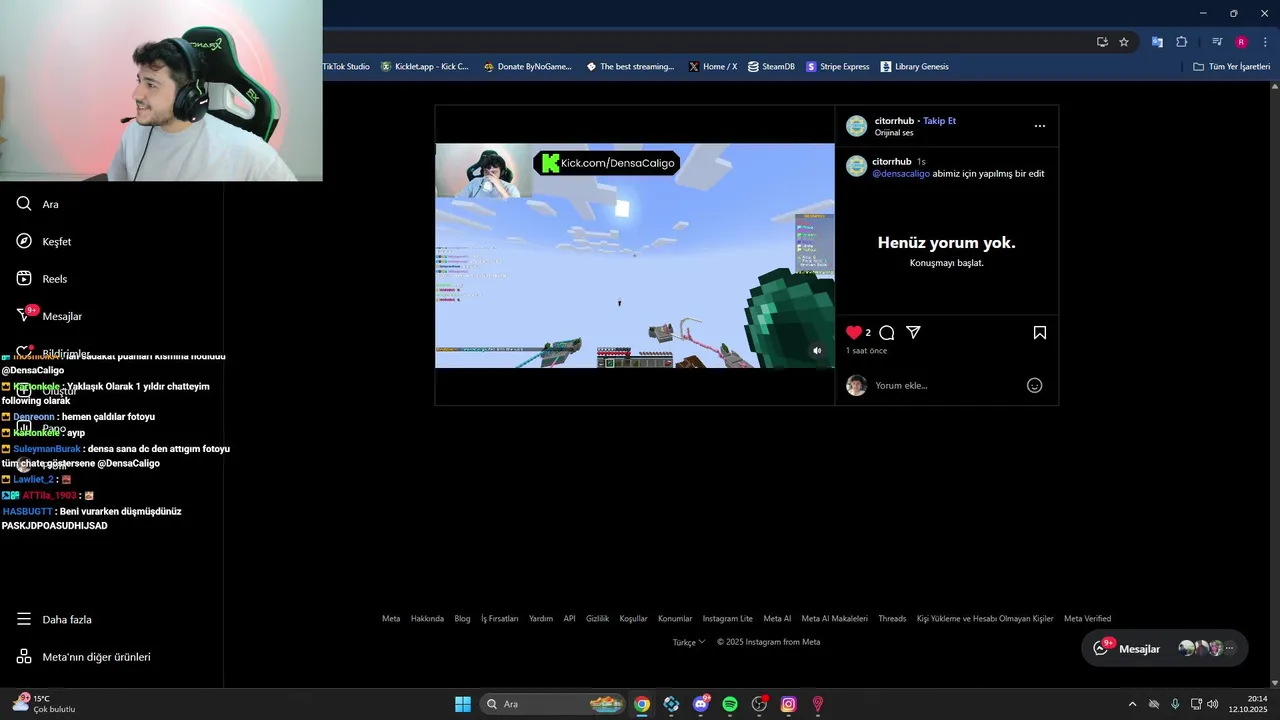Unmute the video with speaker icon

point(817,351)
